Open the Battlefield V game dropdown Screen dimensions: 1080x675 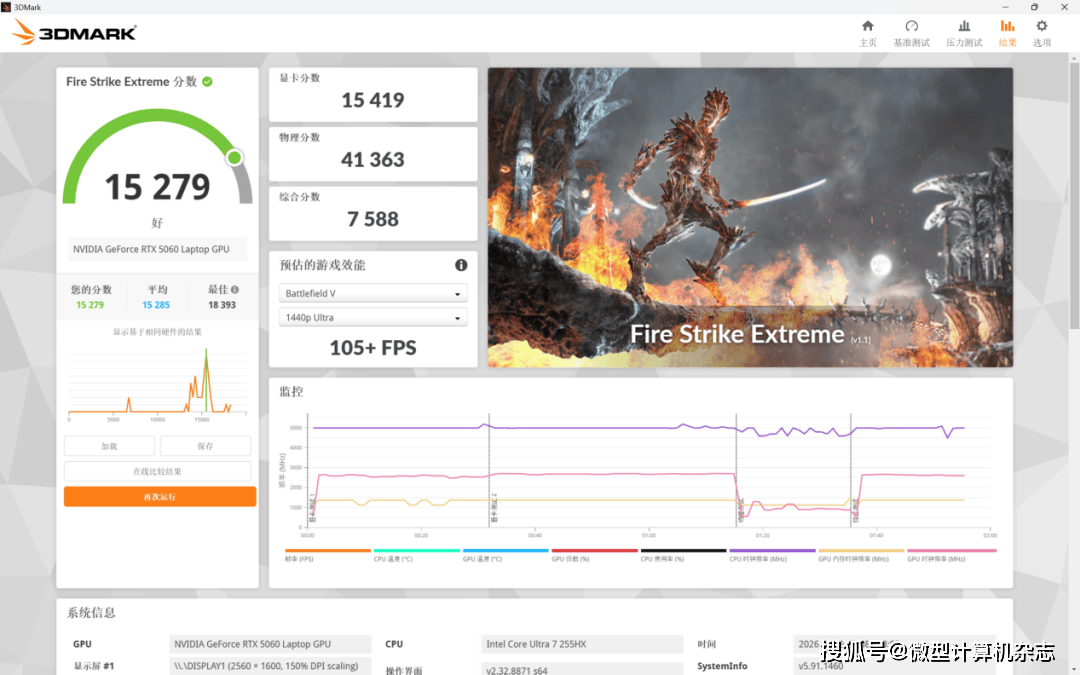pos(373,293)
